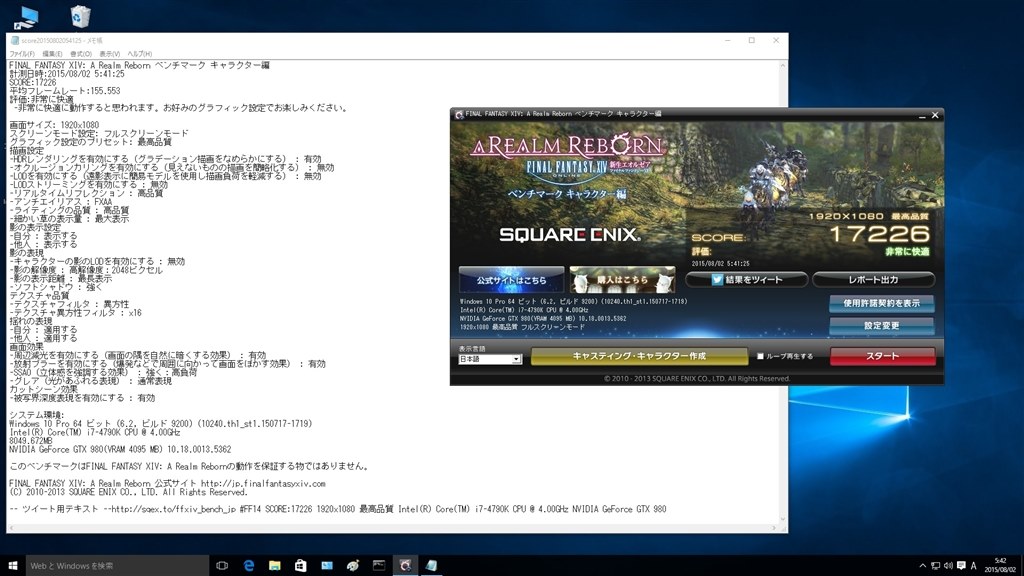The height and width of the screenshot is (576, 1024).
Task: Click the benchmark window title bar icon
Action: tap(458, 114)
